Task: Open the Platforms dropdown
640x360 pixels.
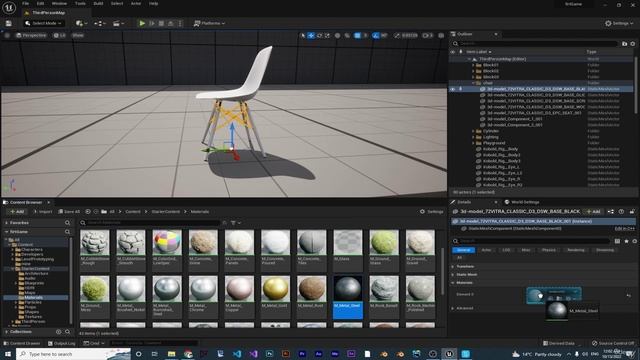Action: coord(209,23)
